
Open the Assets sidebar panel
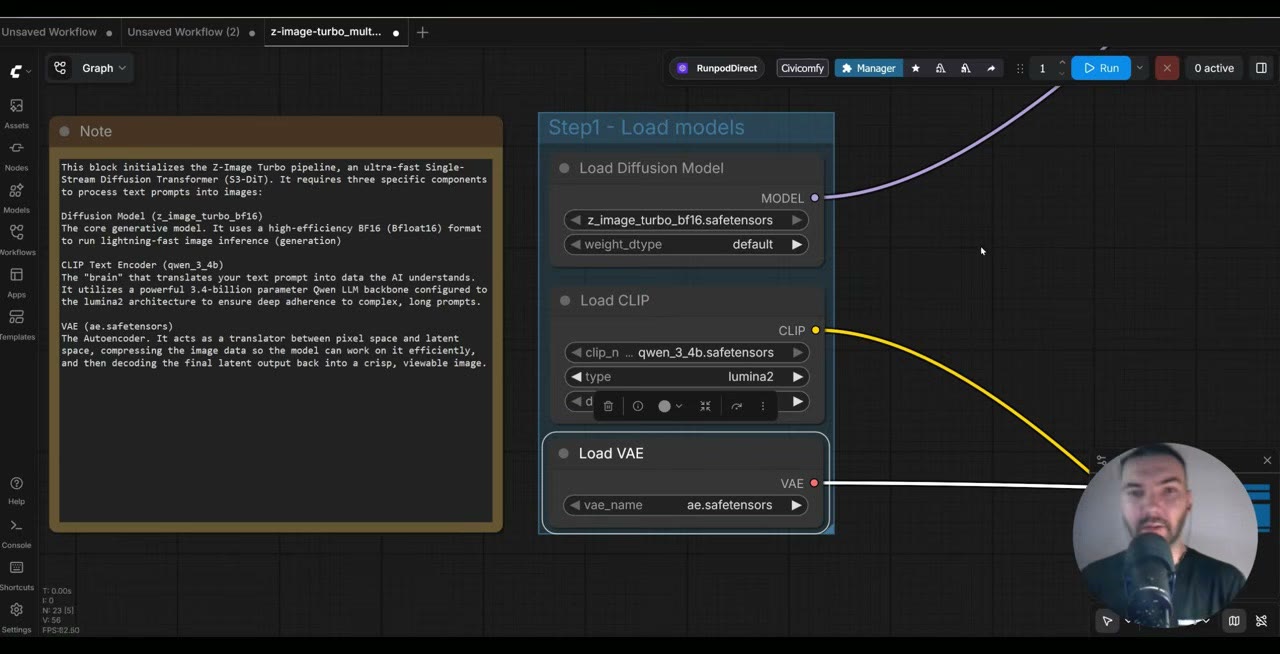16,113
